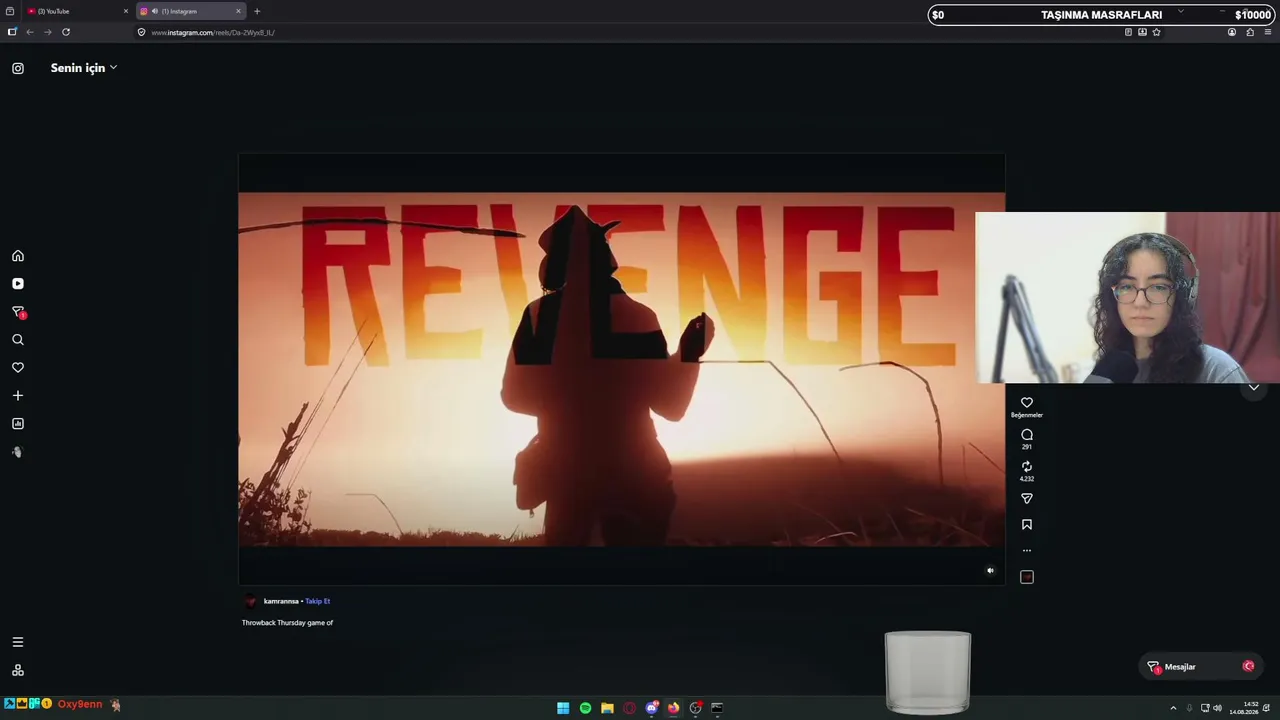Open the profile avatar in left sidebar
1280x720 pixels.
[x=18, y=452]
